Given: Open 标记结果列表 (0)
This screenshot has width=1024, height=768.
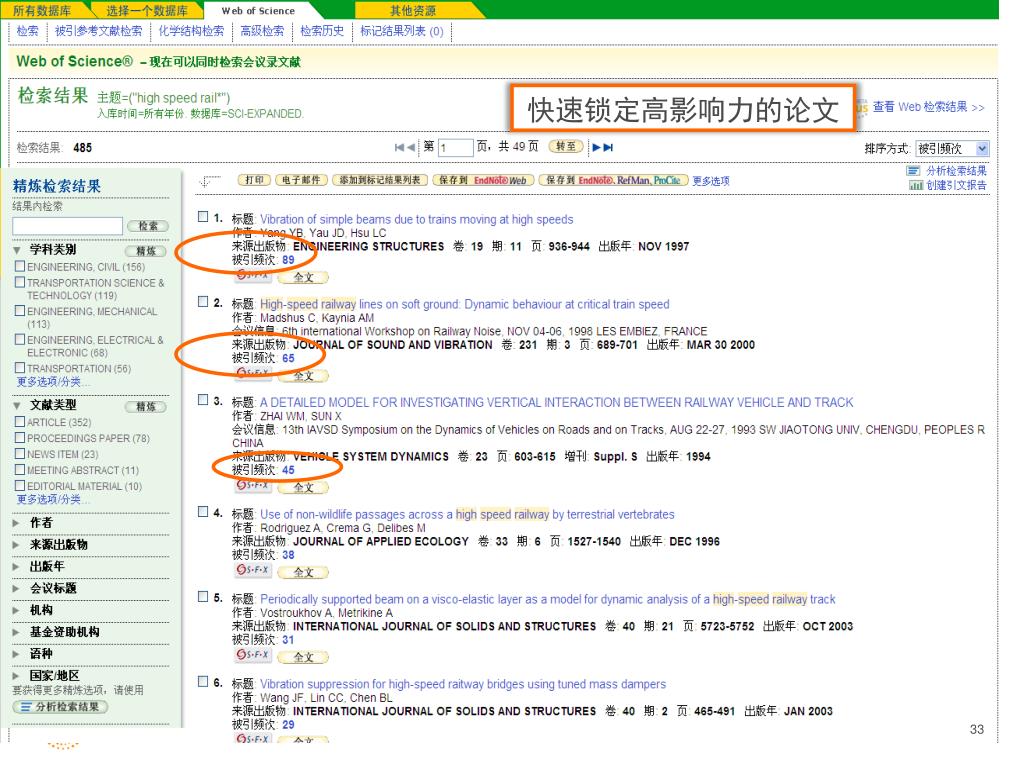Looking at the screenshot, I should point(402,31).
